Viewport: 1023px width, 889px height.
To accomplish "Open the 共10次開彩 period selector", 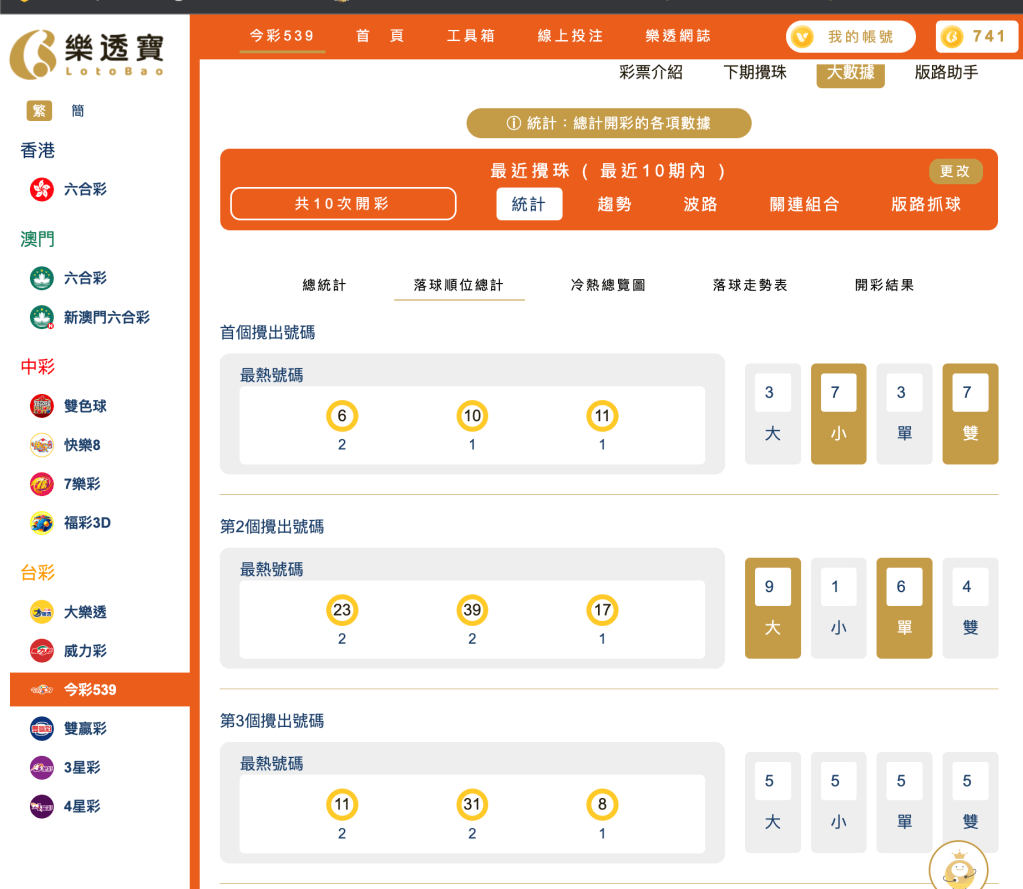I will point(342,203).
